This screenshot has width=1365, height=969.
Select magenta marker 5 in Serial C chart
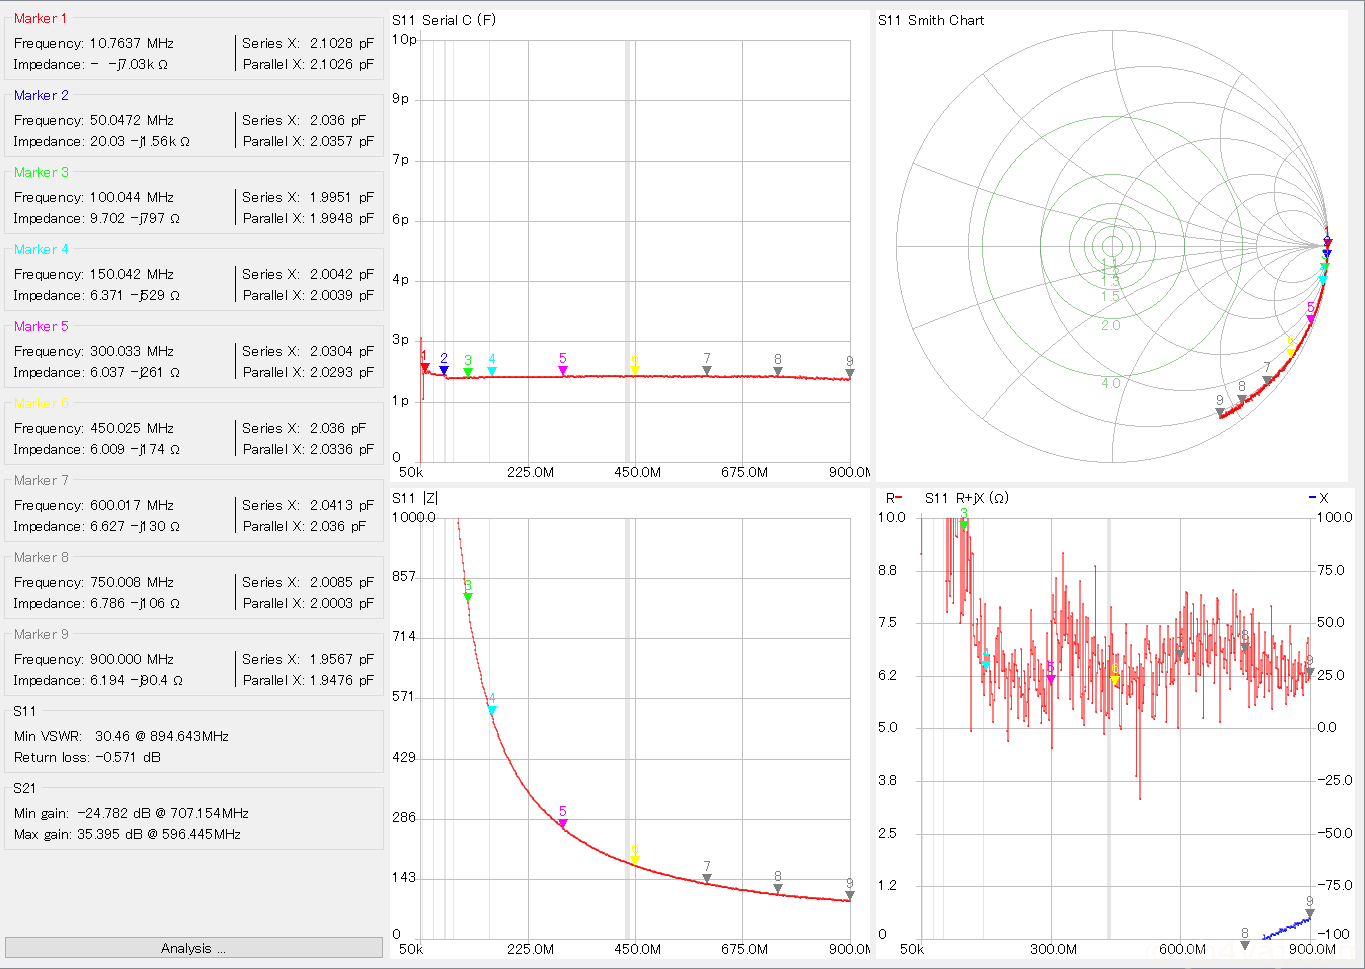(x=563, y=371)
